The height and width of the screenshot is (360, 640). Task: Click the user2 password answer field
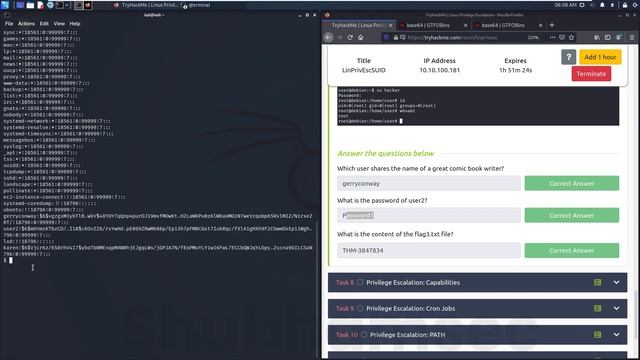[429, 215]
